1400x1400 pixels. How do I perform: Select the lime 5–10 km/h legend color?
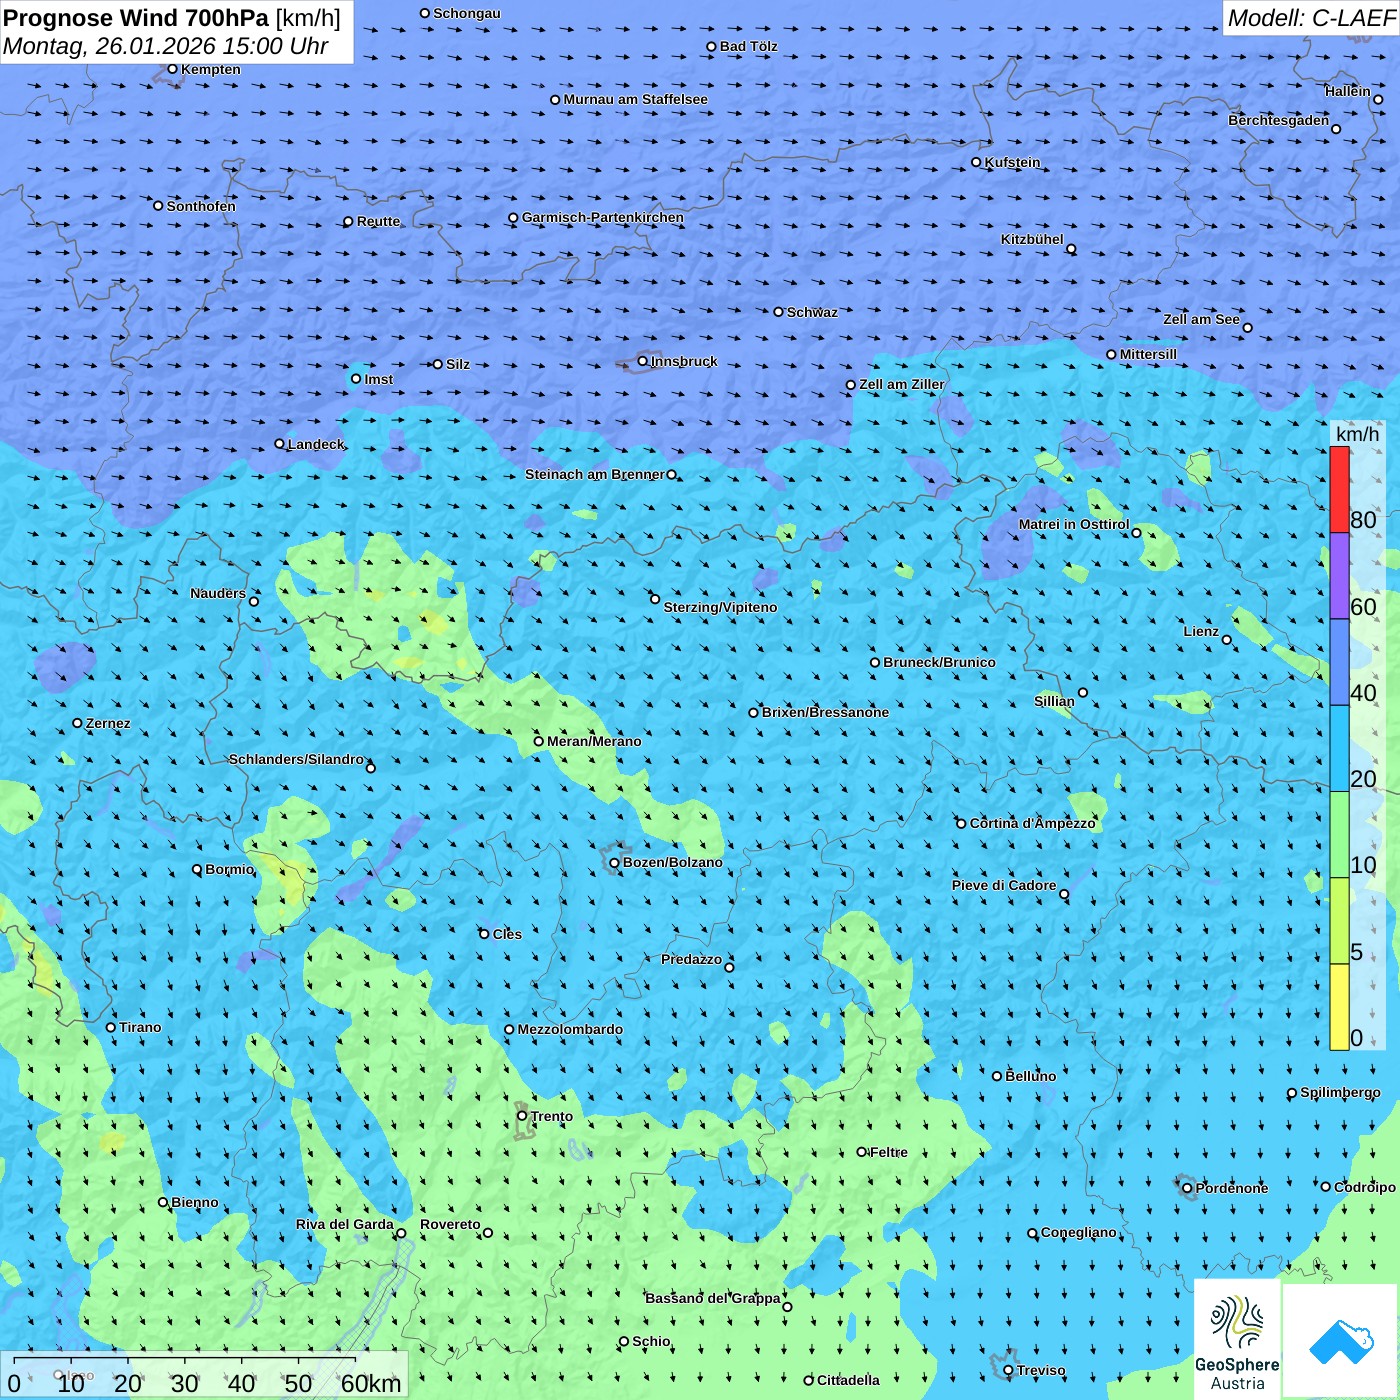pos(1339,921)
